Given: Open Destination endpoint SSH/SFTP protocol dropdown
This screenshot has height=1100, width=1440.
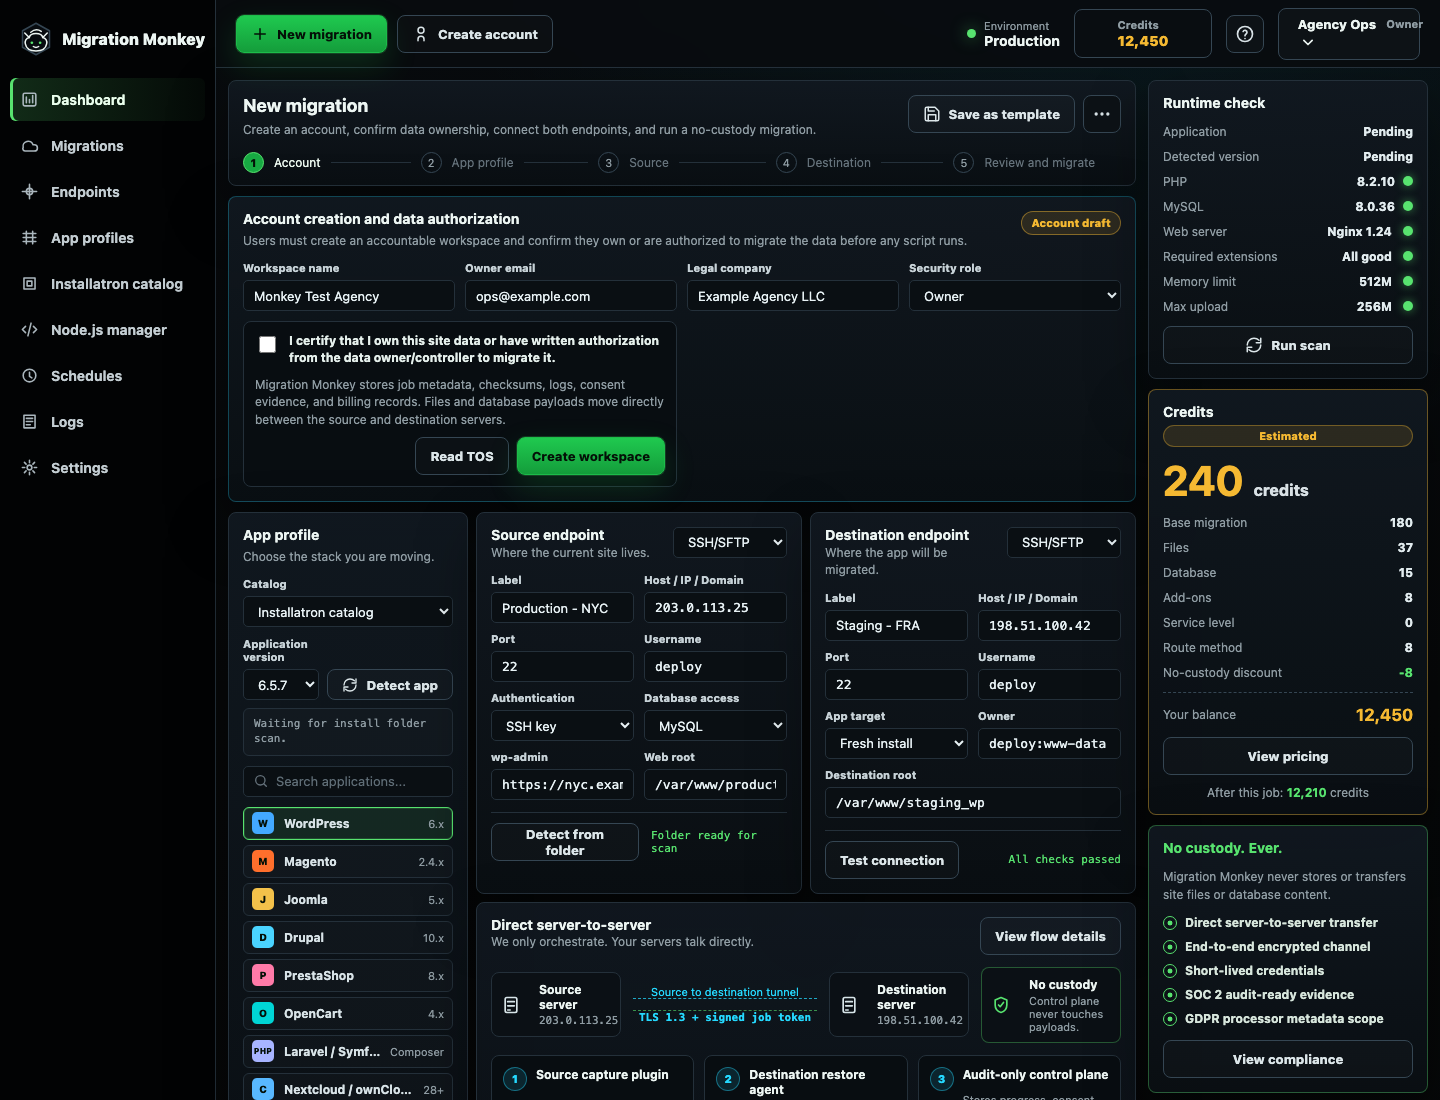Looking at the screenshot, I should (x=1064, y=542).
